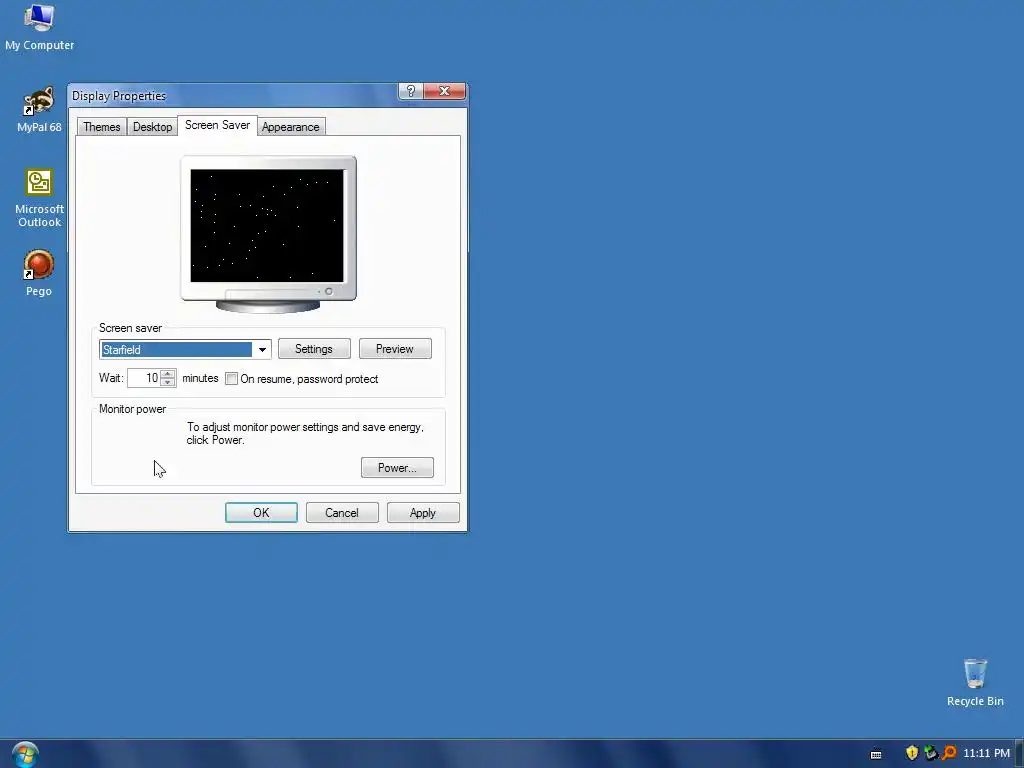Click the Show Desktop strip beside the clock
This screenshot has width=1024, height=768.
pyautogui.click(x=1019, y=754)
